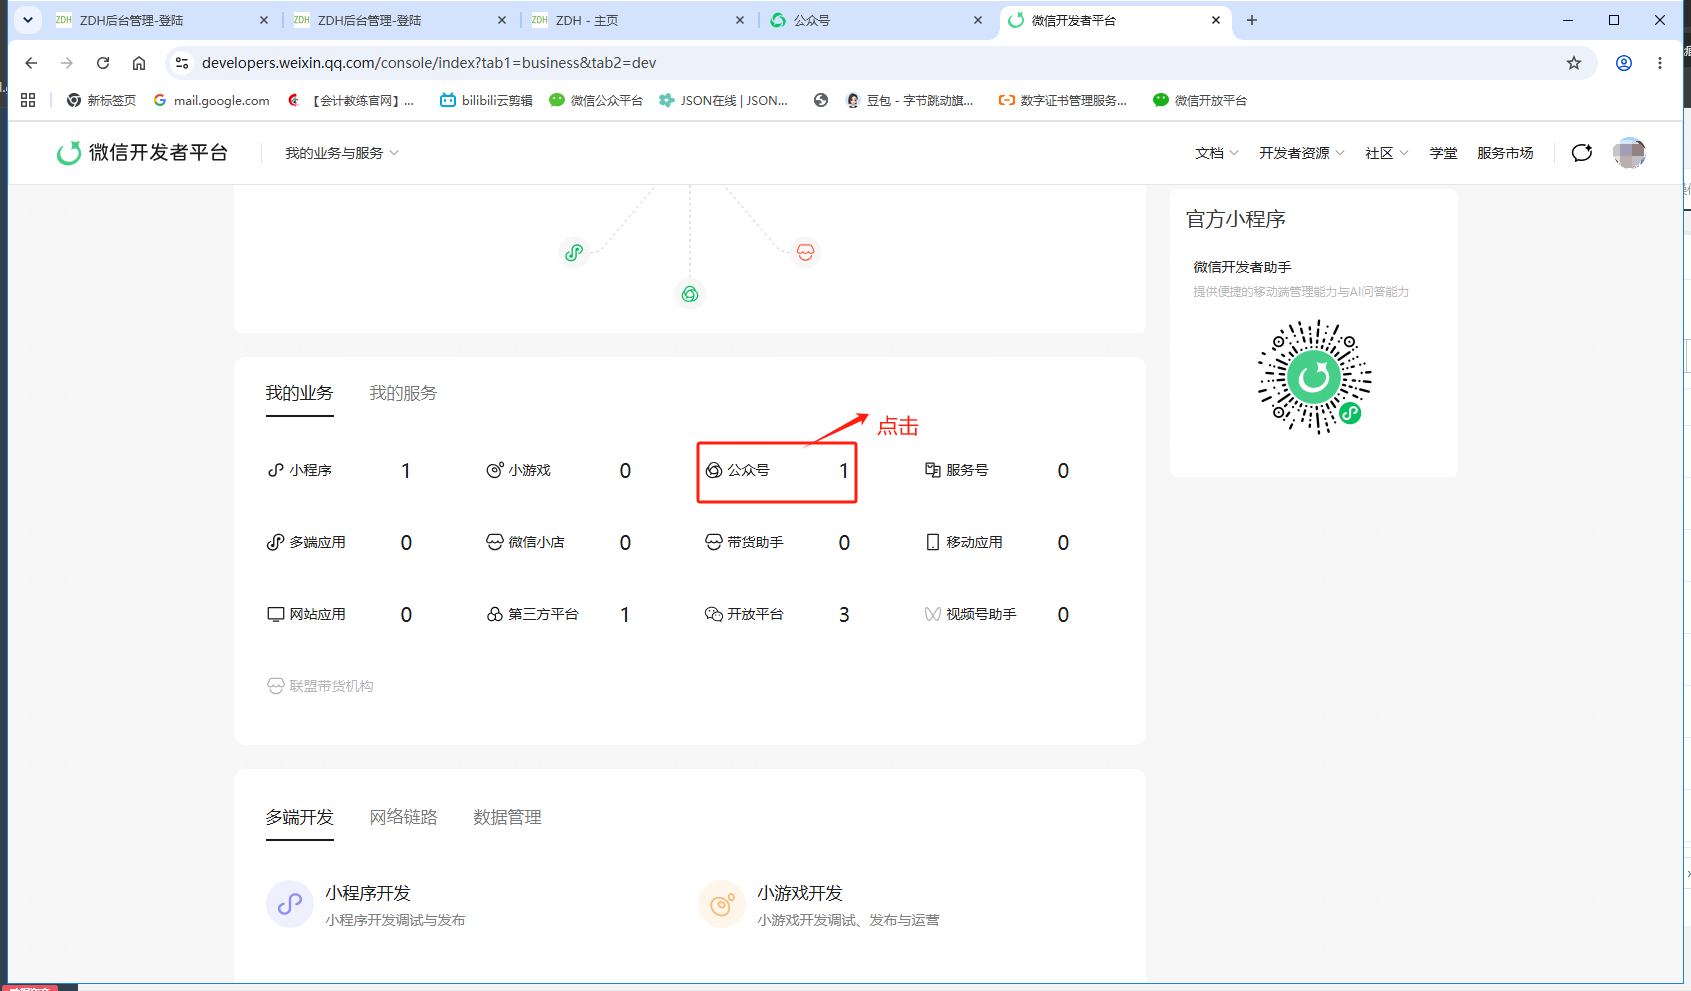Close the 微信开发者平台 browser tab
This screenshot has width=1691, height=991.
(1216, 20)
